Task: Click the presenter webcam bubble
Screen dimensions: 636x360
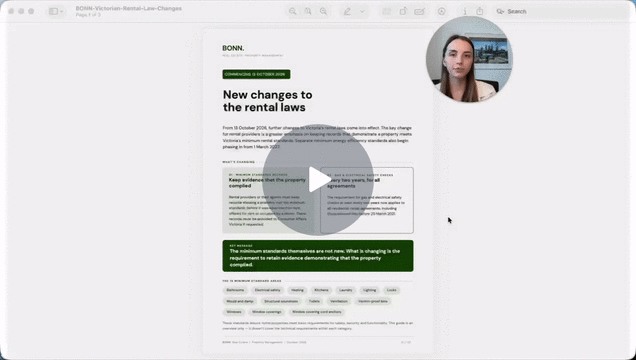Action: coord(469,59)
